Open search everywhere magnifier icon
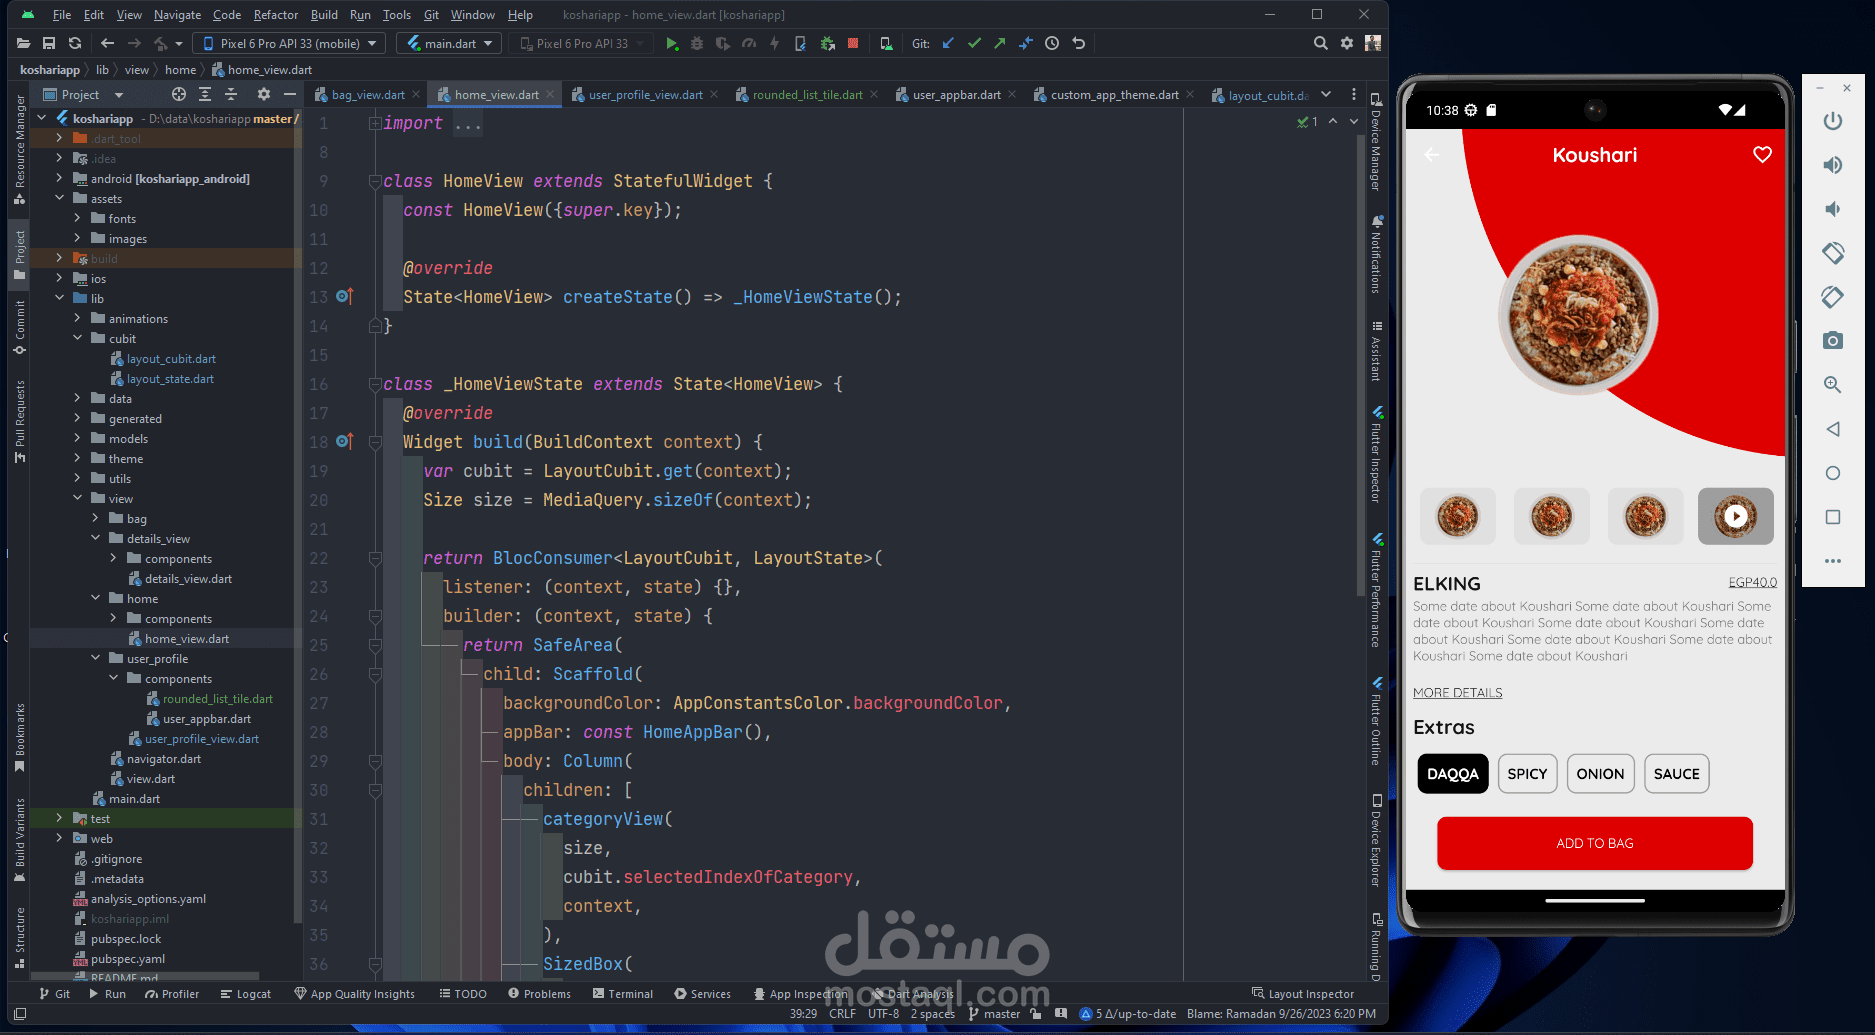Screen dimensions: 1875x1035 point(1320,43)
